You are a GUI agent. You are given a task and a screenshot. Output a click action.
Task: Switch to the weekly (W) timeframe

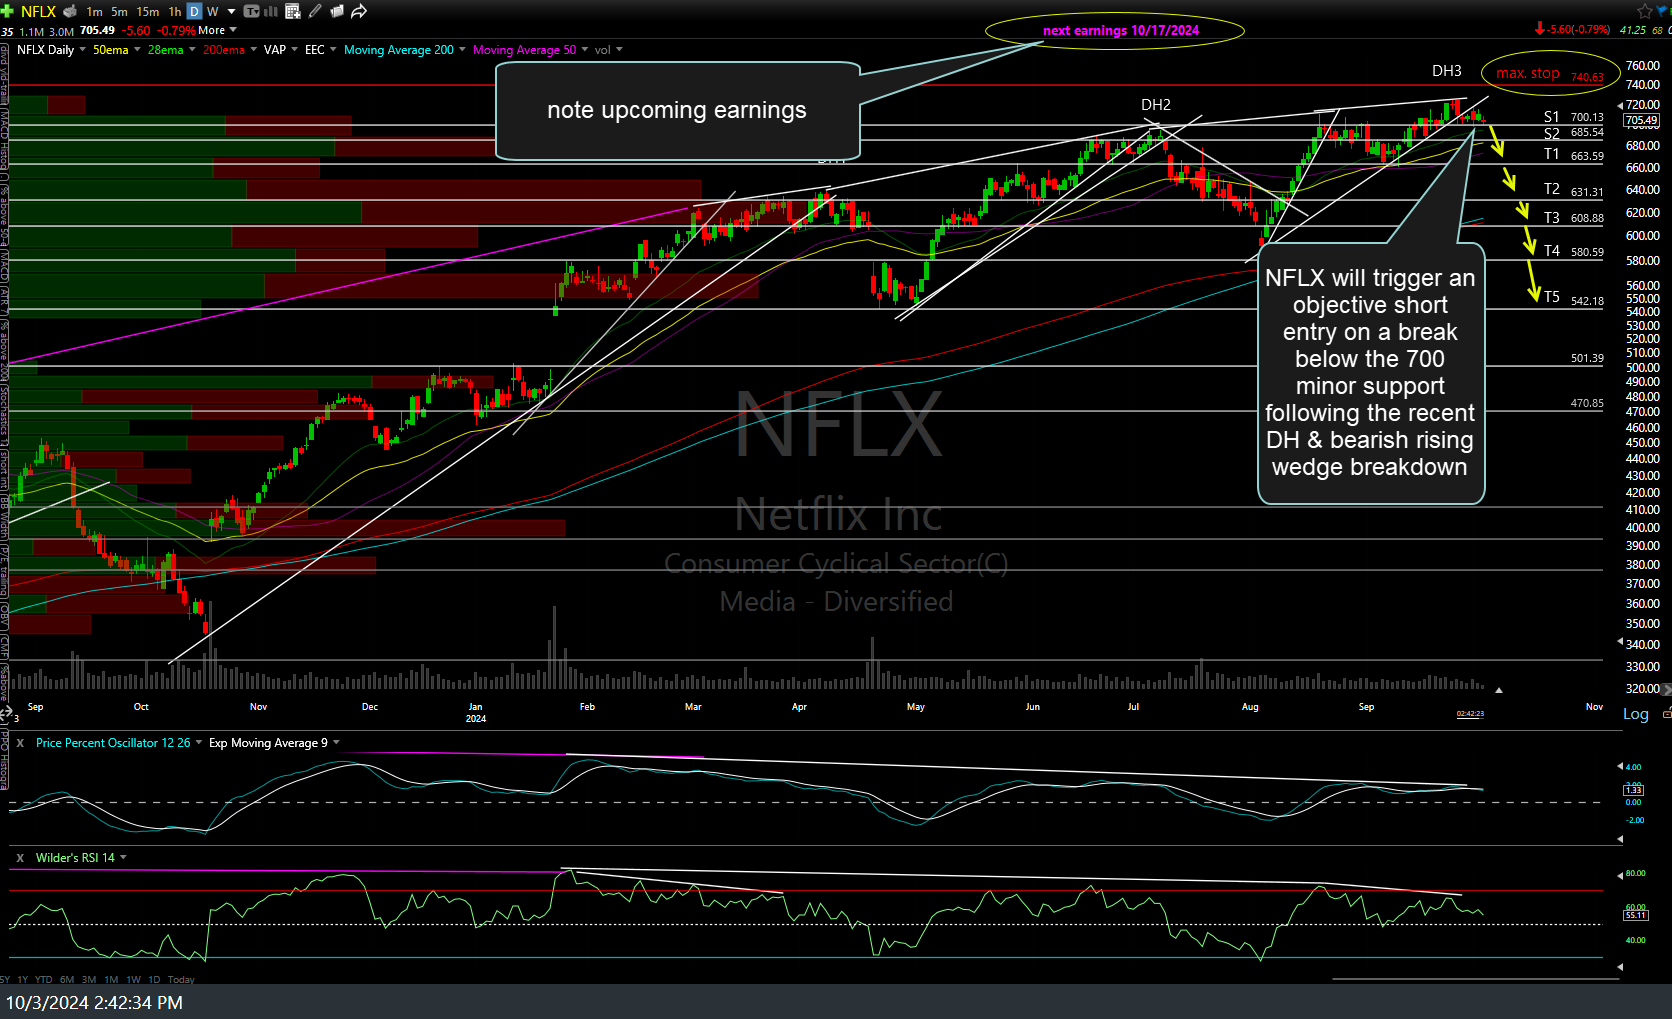coord(212,11)
